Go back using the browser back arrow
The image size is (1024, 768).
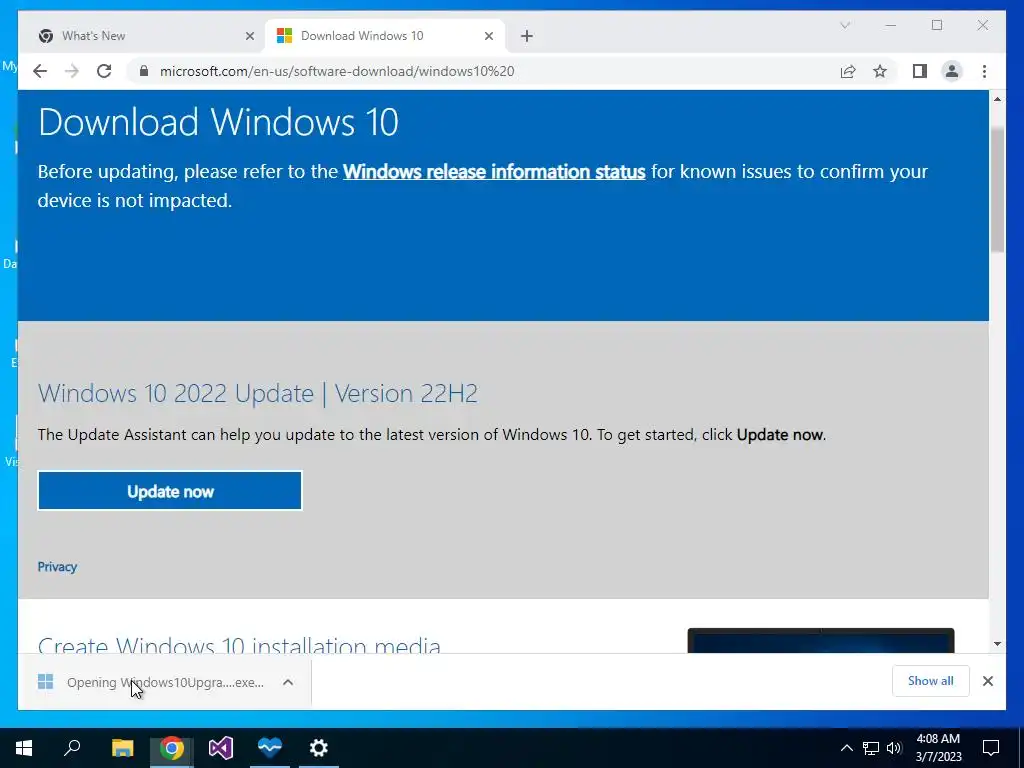40,71
